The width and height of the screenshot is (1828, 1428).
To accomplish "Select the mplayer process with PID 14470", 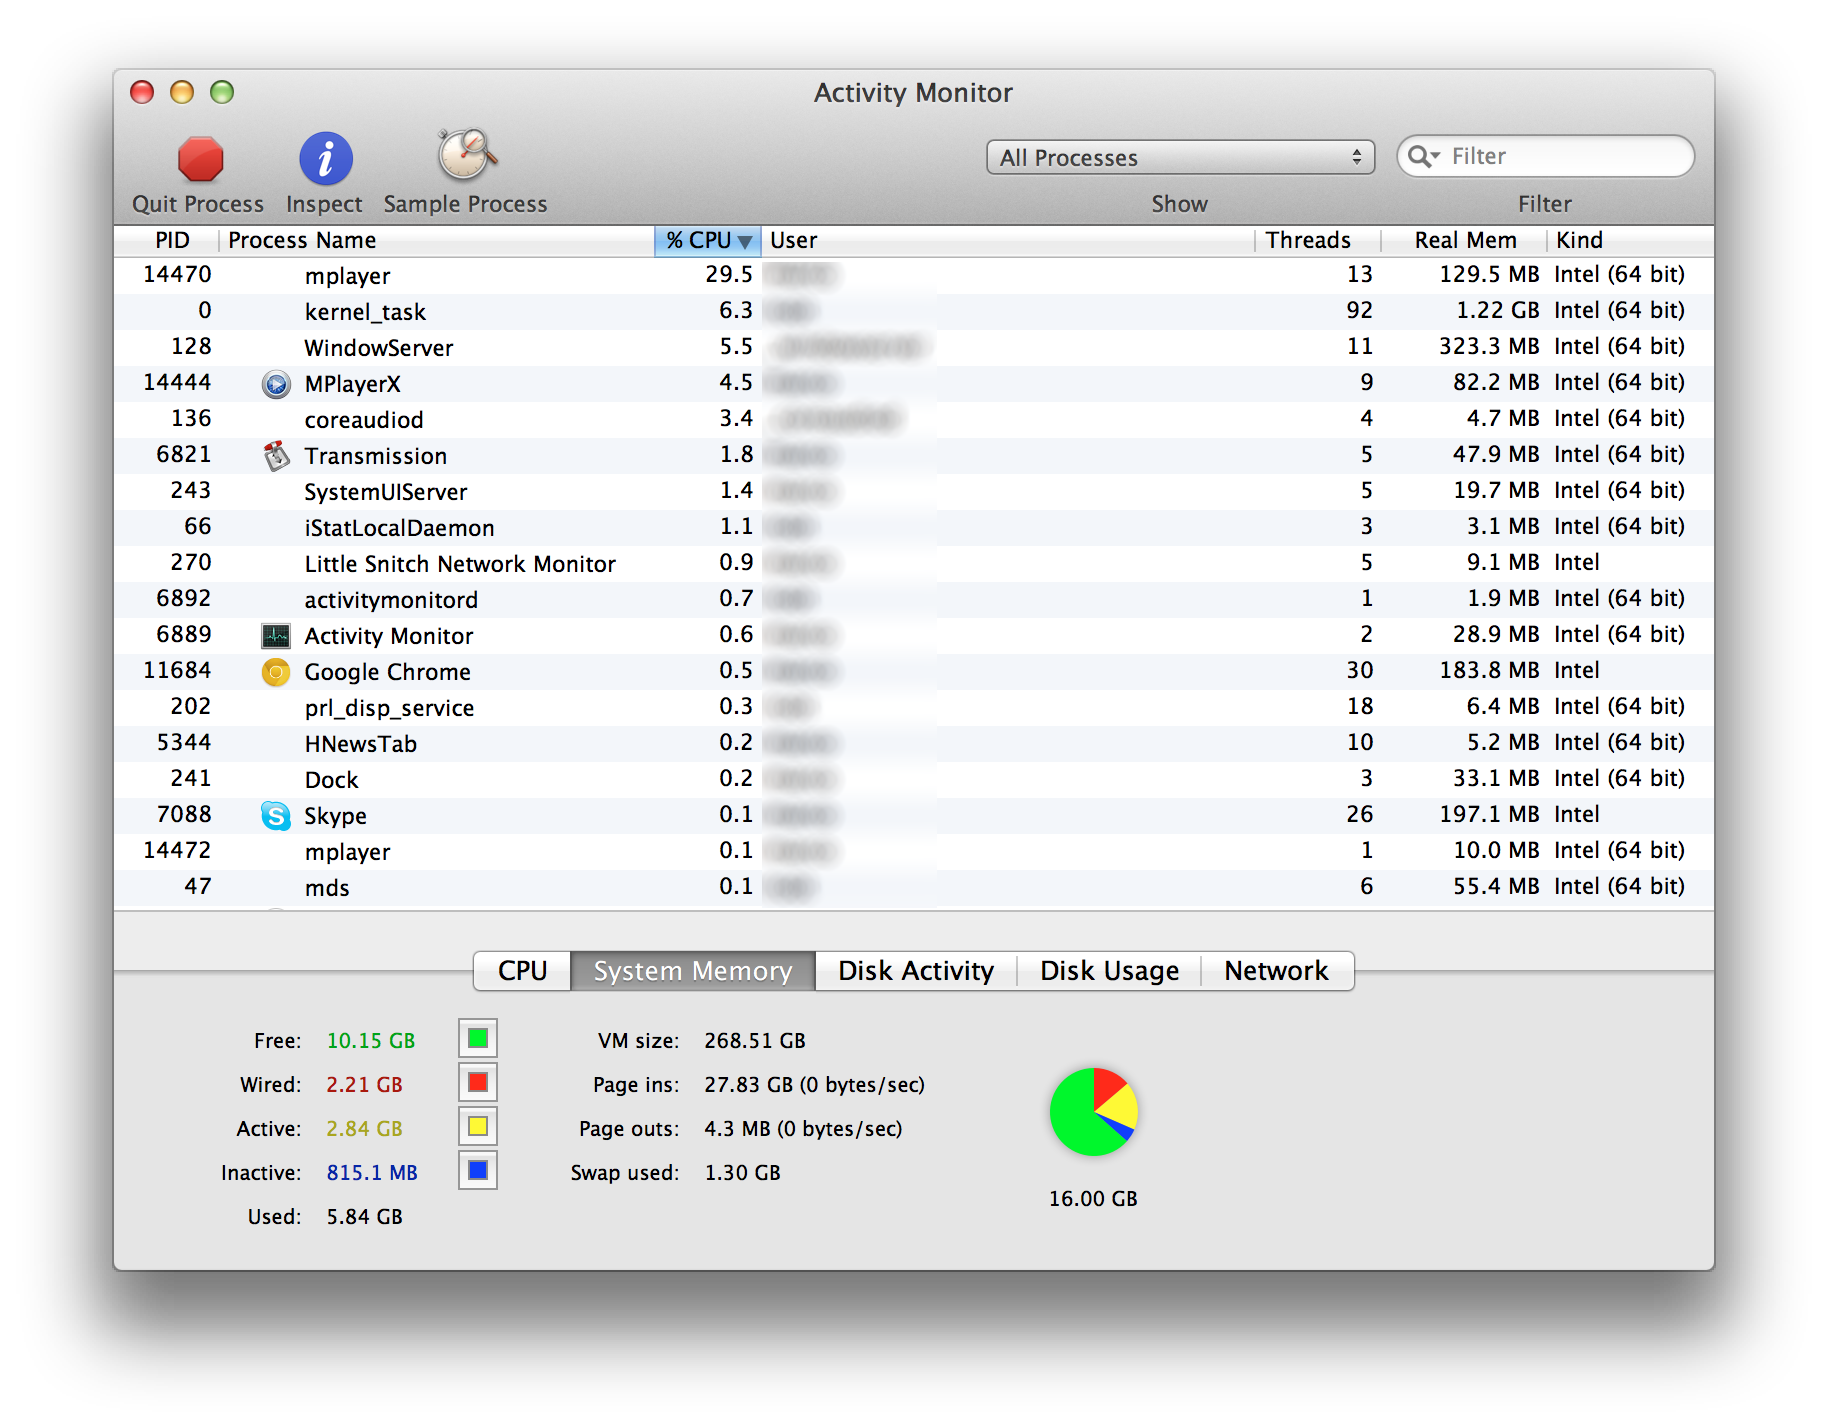I will coord(914,275).
